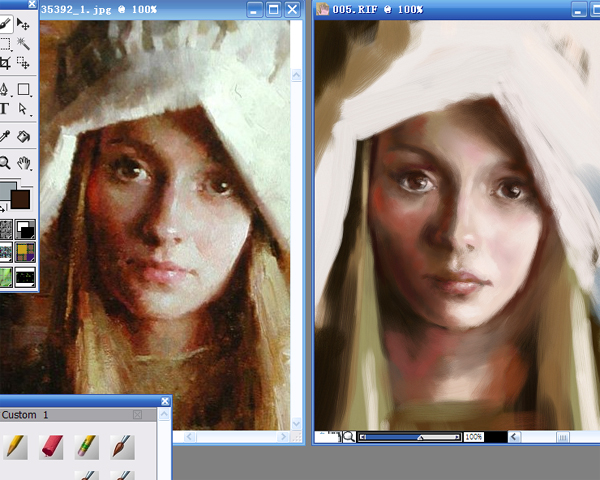The image size is (600, 480).
Task: Select the Magnifier tool in toolbox
Action: (5, 162)
